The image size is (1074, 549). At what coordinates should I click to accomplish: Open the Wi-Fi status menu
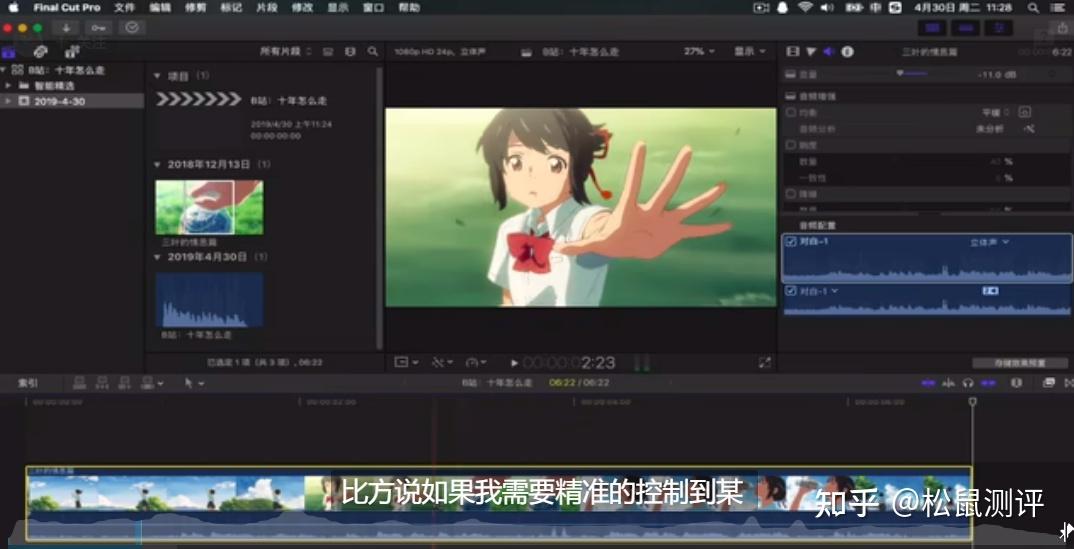[x=804, y=8]
